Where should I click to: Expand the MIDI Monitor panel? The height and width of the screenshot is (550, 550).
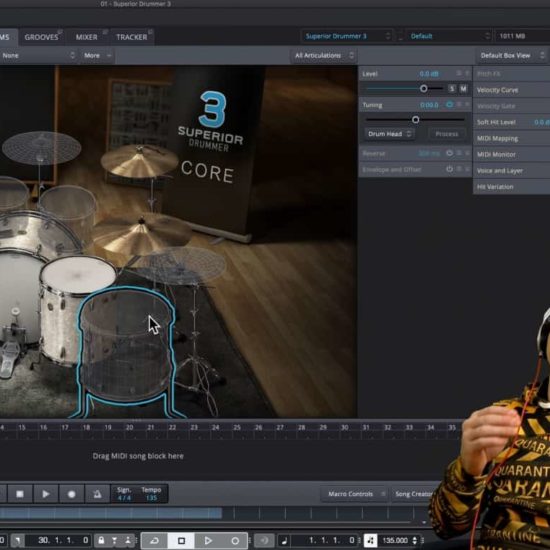pyautogui.click(x=511, y=155)
